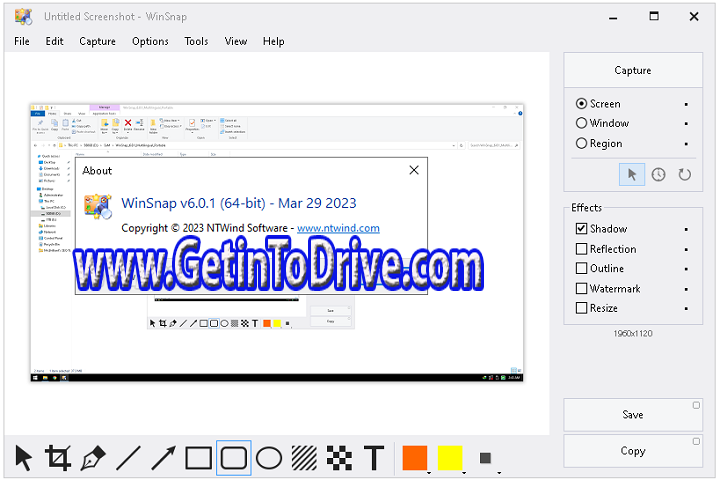
Task: Pick the orange primary color swatch
Action: point(415,457)
